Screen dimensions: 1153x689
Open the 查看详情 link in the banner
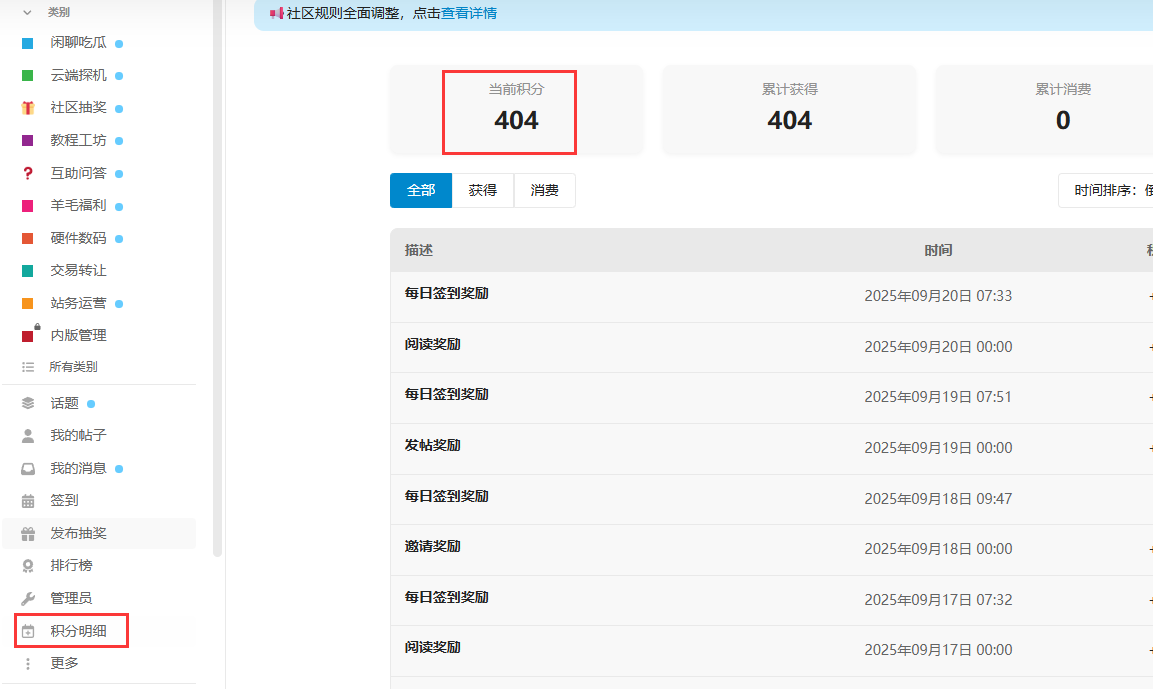[x=469, y=13]
